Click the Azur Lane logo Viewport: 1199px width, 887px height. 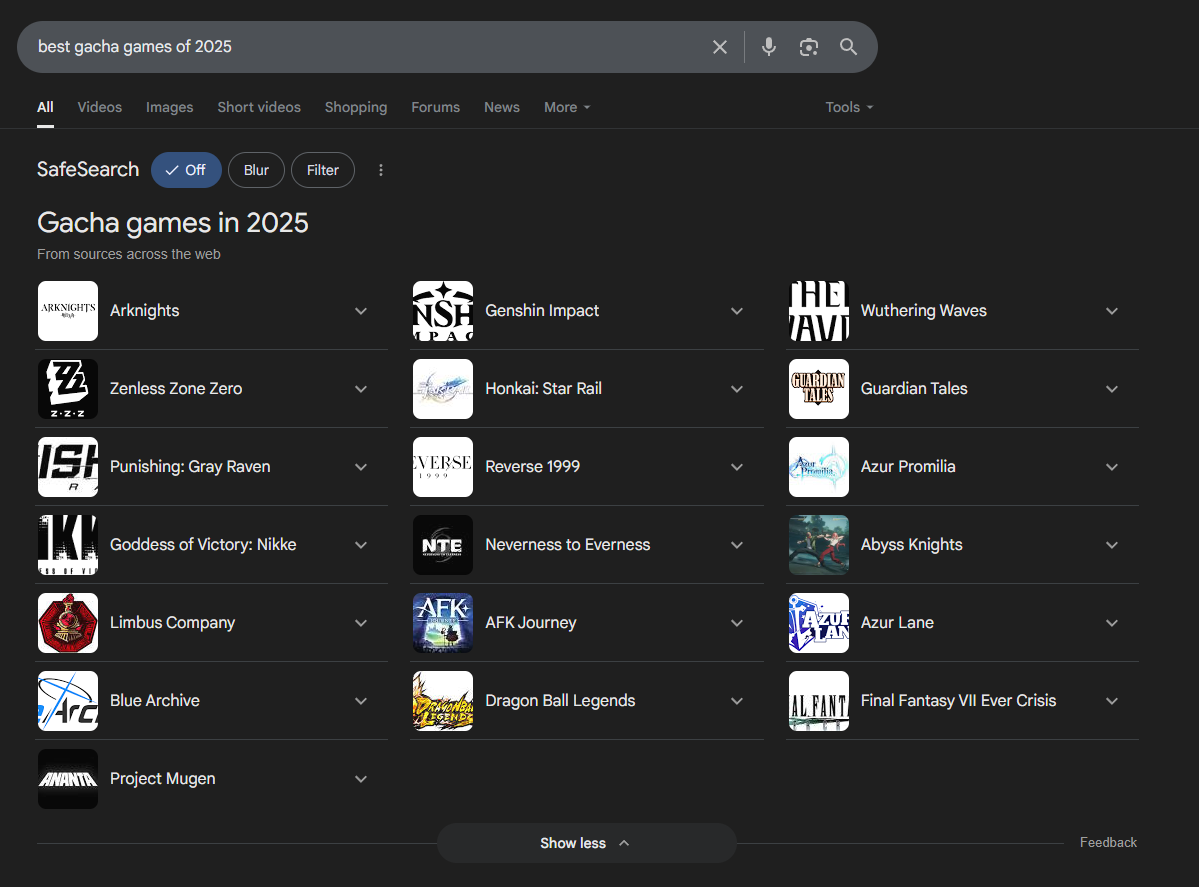[819, 622]
